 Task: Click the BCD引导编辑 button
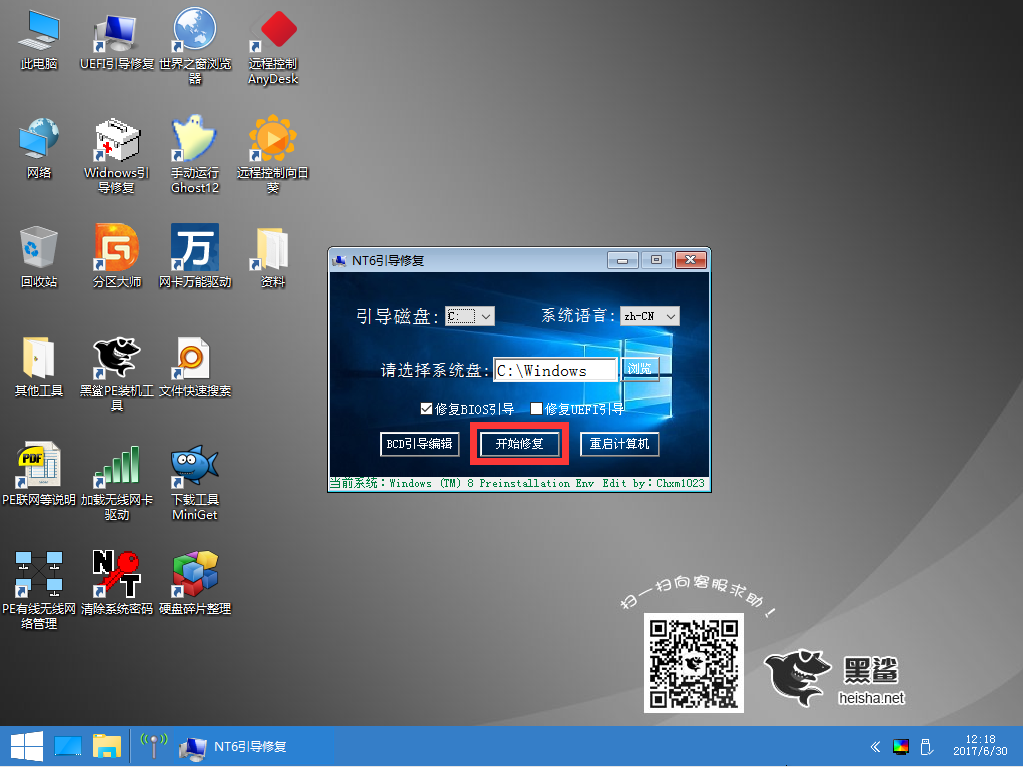click(x=420, y=444)
